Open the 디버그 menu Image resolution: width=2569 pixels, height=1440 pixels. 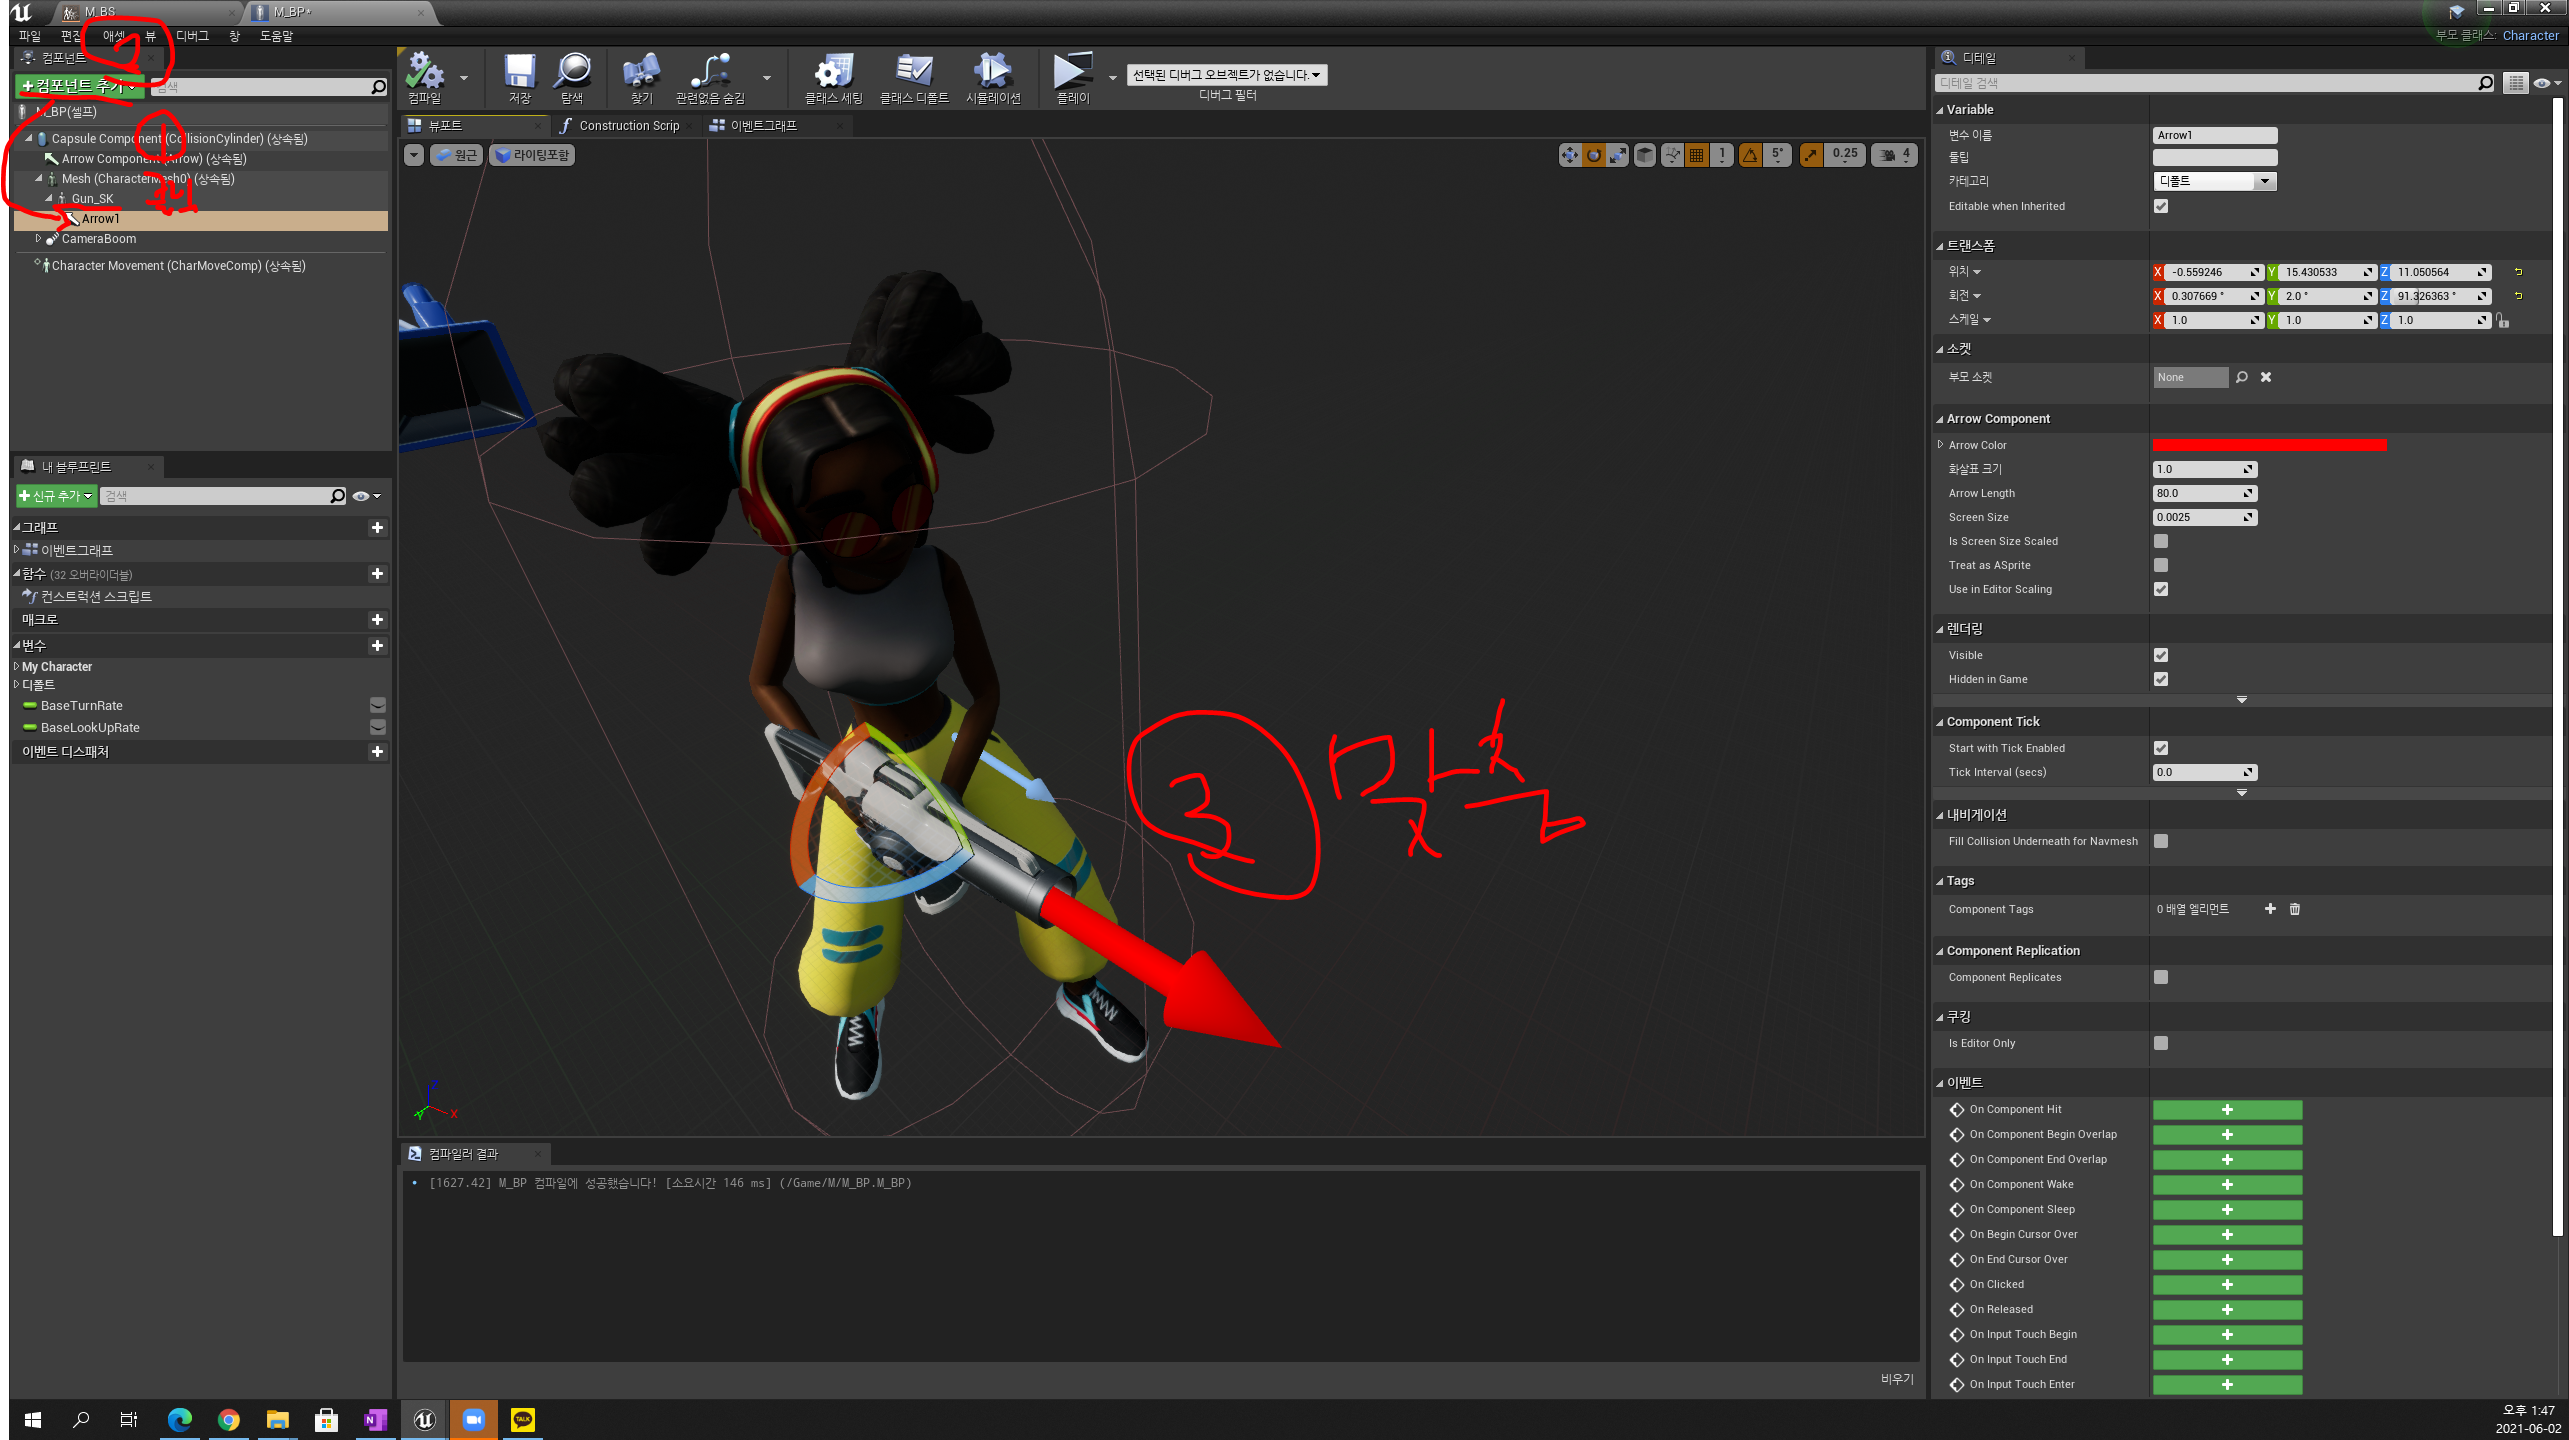tap(192, 36)
